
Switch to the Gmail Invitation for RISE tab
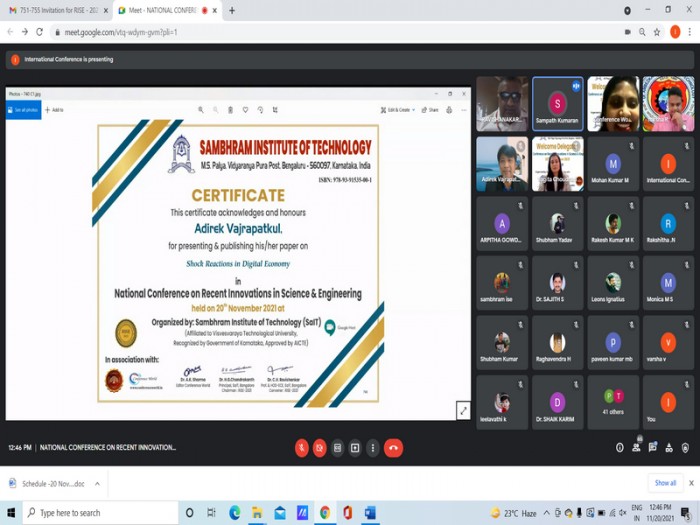57,10
